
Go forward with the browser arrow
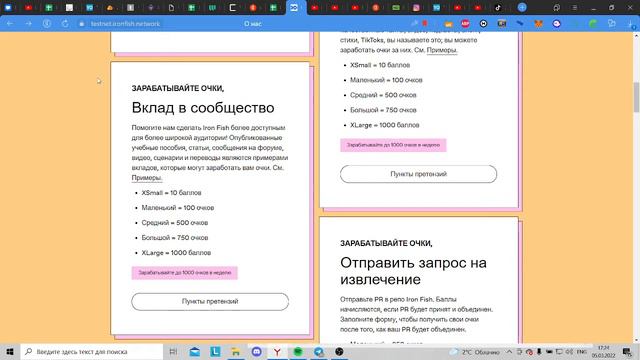[x=28, y=24]
